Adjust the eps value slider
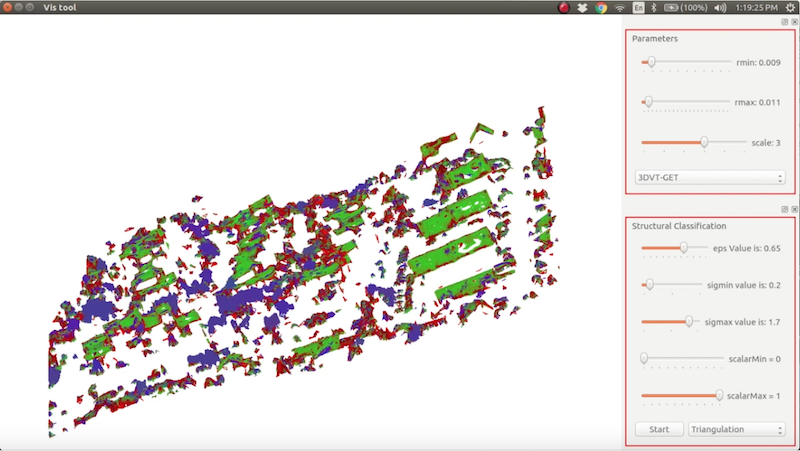 point(674,248)
